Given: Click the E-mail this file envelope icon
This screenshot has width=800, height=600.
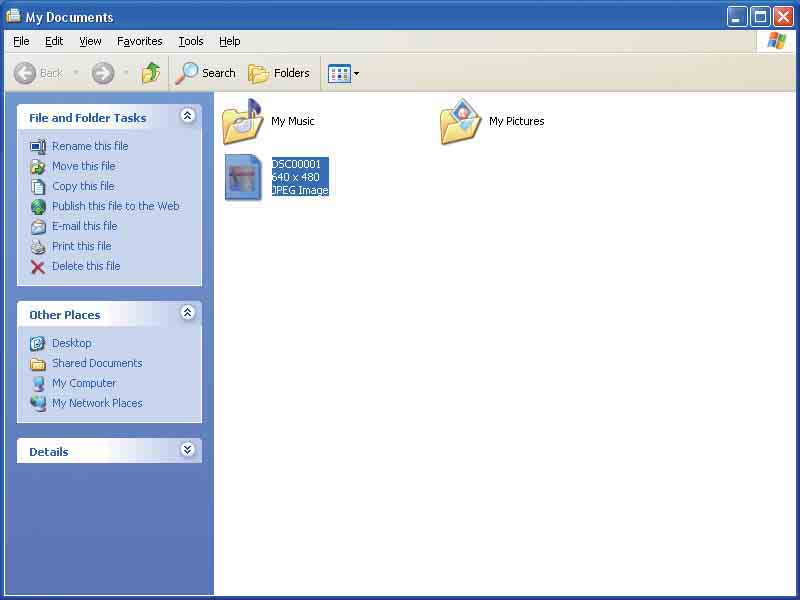Looking at the screenshot, I should click(x=38, y=227).
